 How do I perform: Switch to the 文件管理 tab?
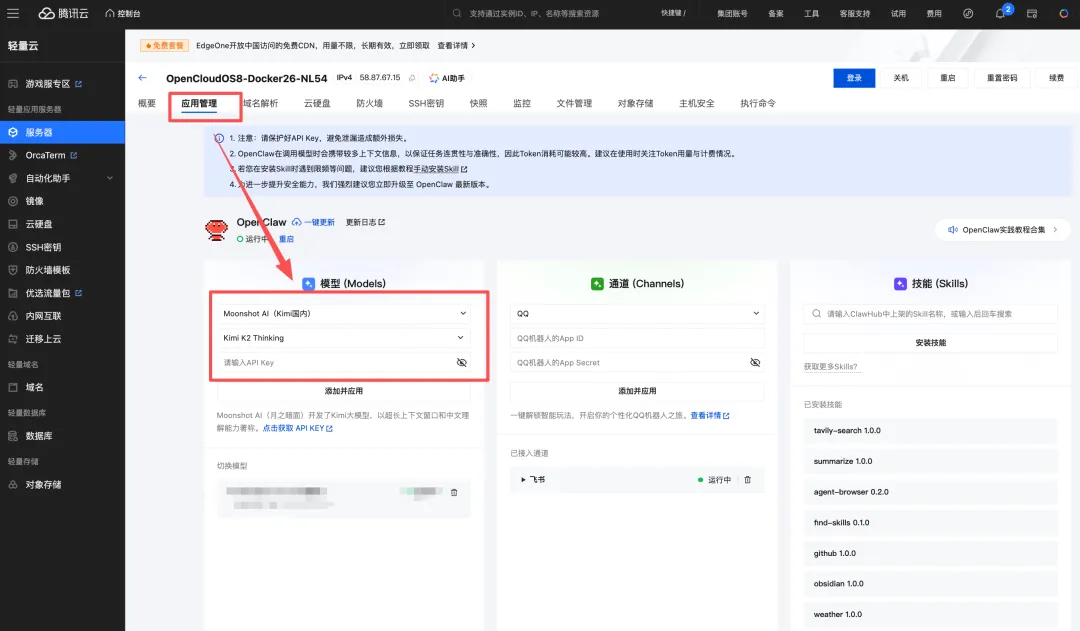(574, 103)
